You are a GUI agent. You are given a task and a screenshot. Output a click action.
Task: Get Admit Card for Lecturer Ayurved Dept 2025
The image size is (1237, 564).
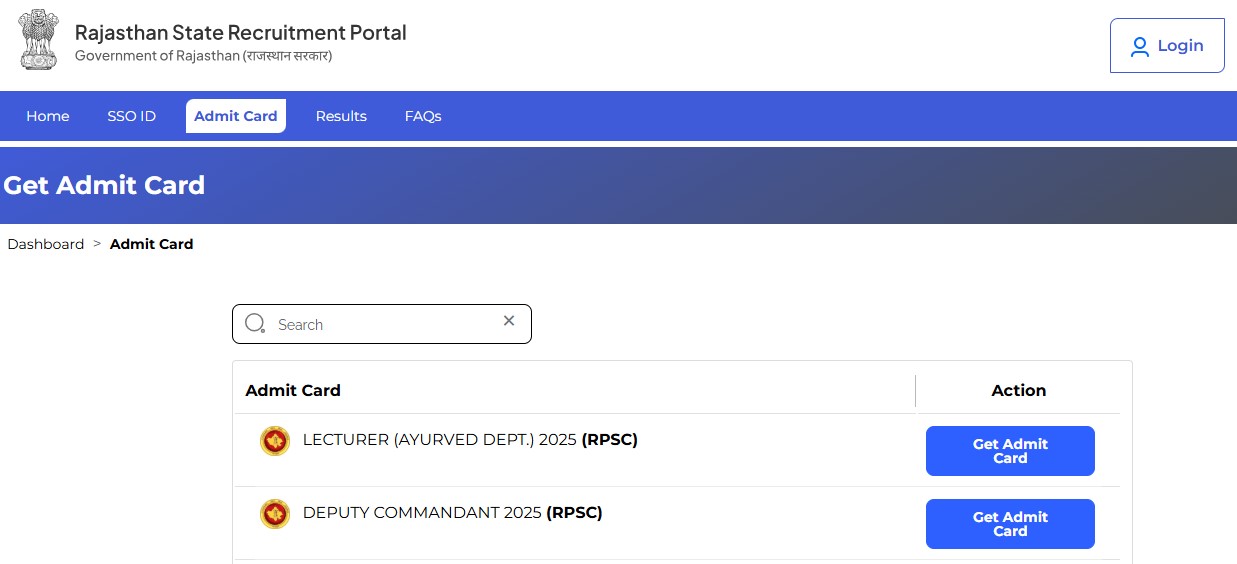[1010, 451]
